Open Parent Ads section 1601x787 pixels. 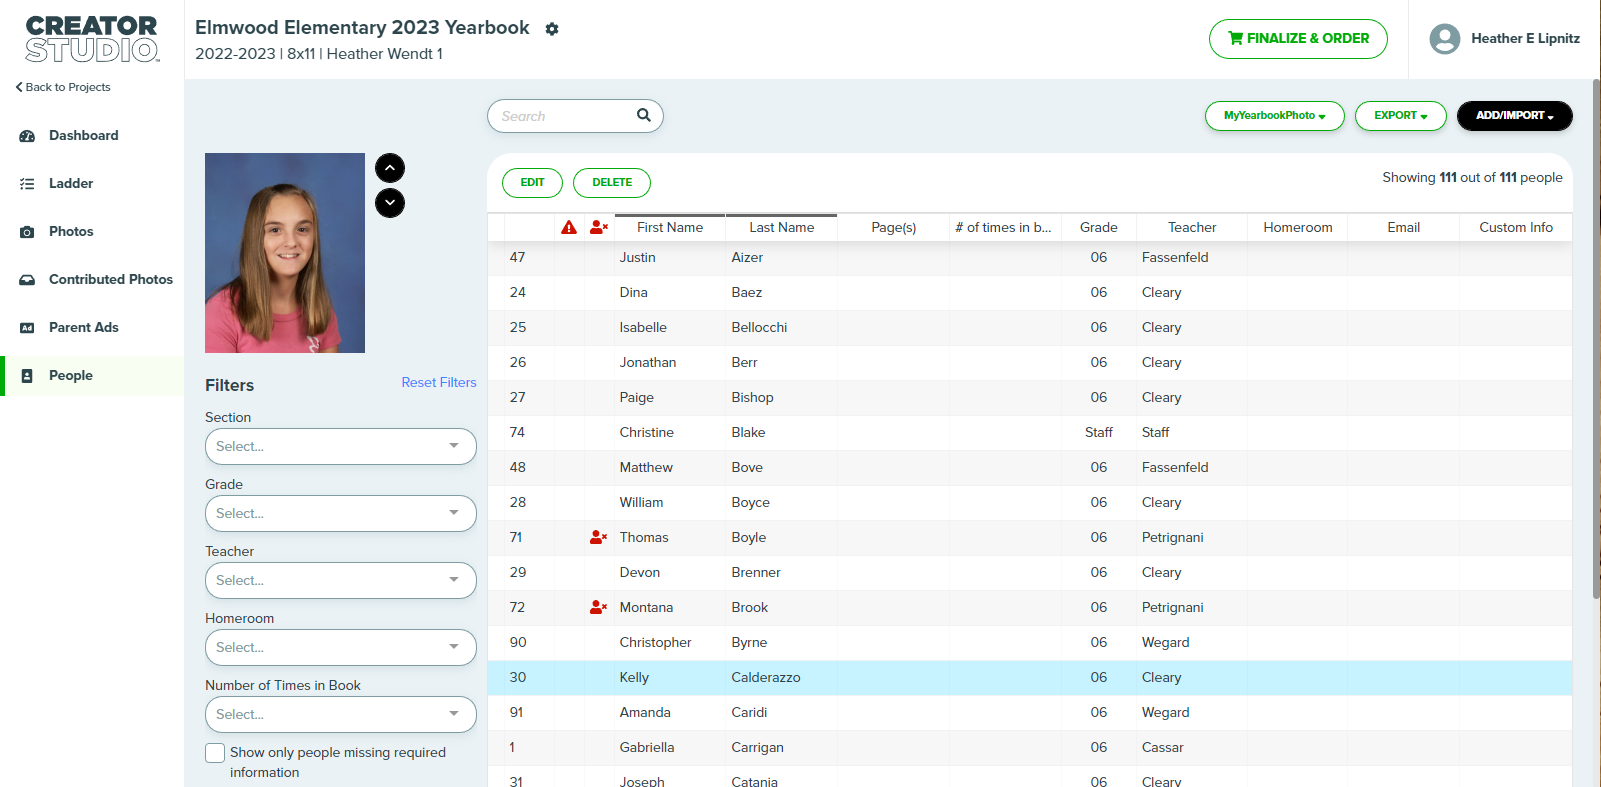(x=83, y=327)
